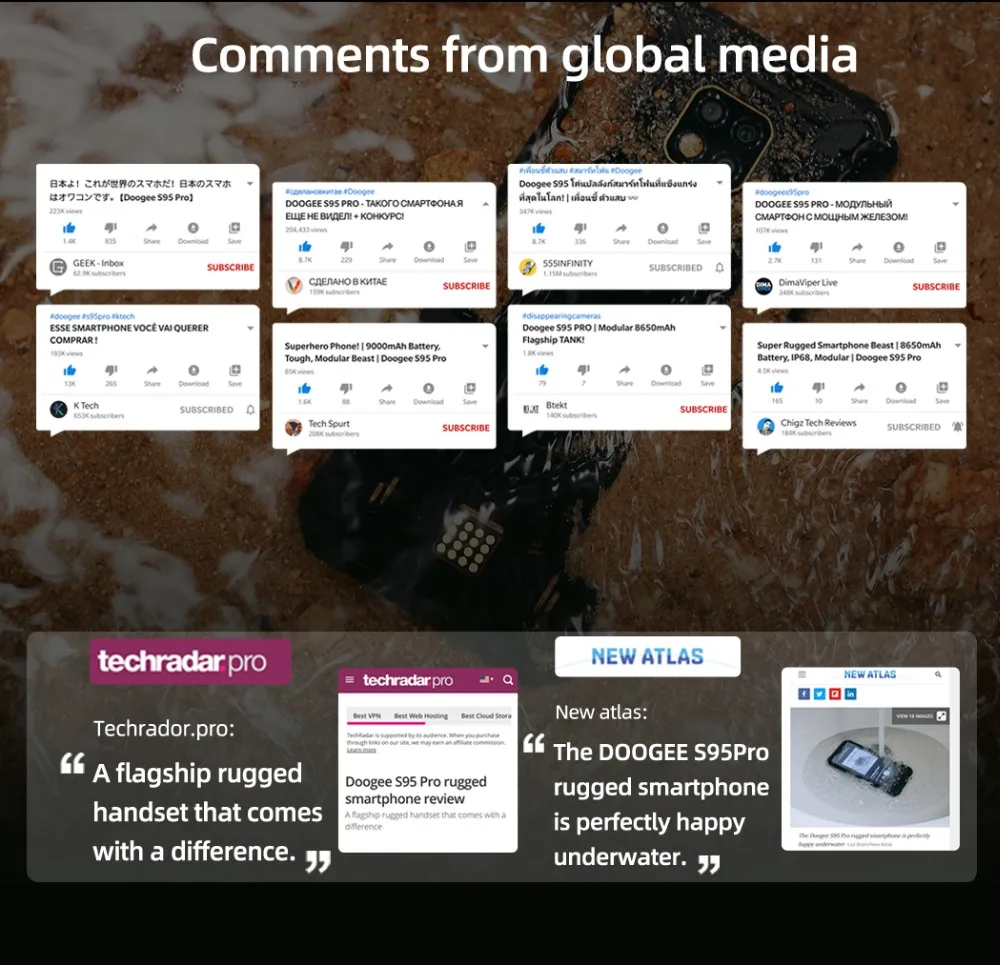Screen dimensions: 1000x965
Task: Share the New Atlas article on LinkedIn
Action: click(x=851, y=694)
